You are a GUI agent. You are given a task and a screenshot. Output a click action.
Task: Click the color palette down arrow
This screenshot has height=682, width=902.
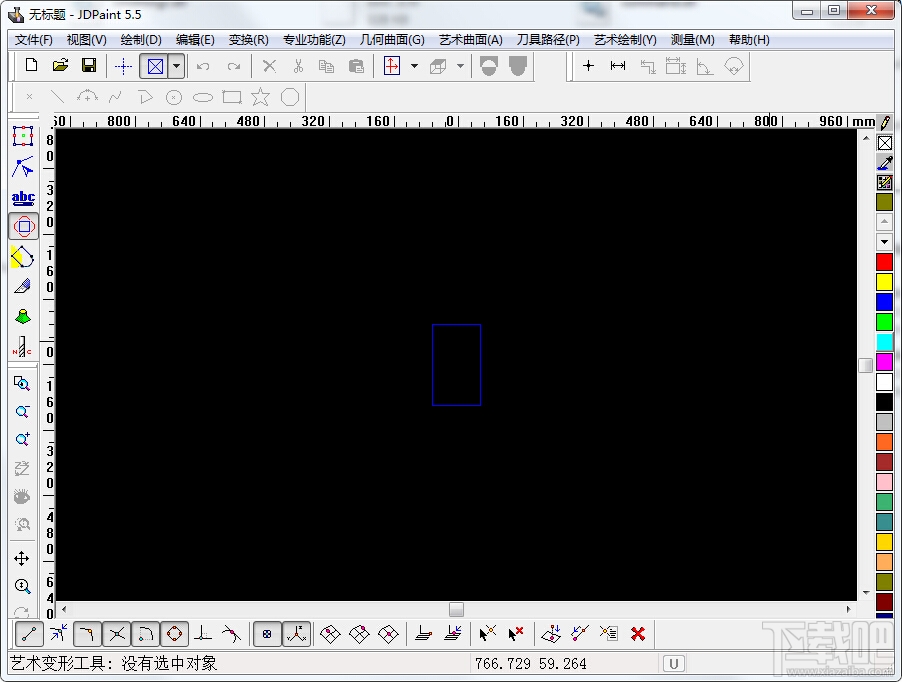pyautogui.click(x=884, y=242)
